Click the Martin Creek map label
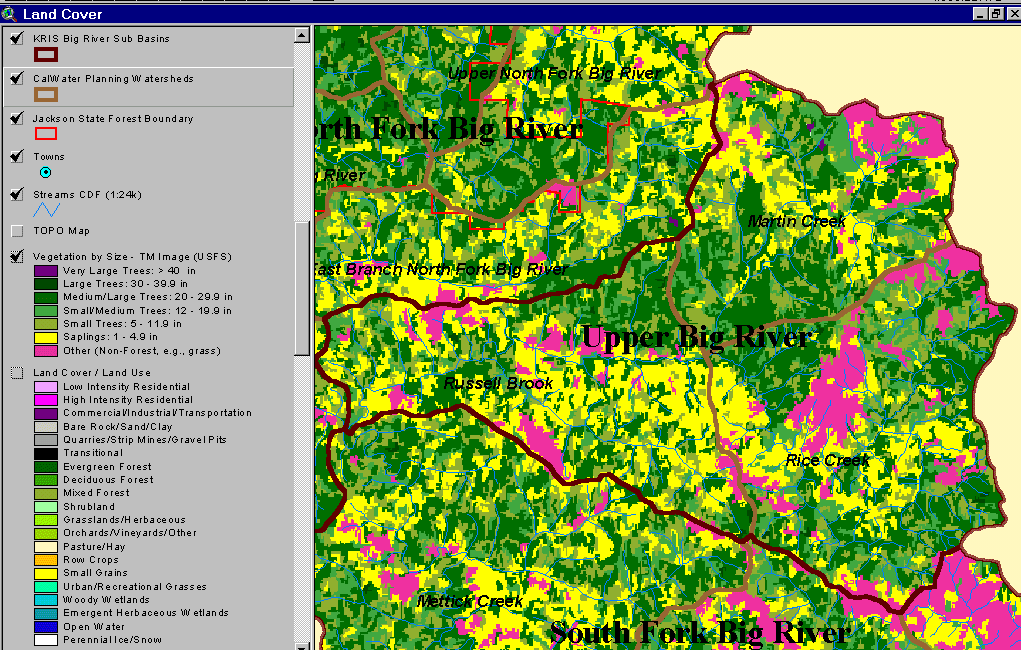1021x650 pixels. [796, 221]
